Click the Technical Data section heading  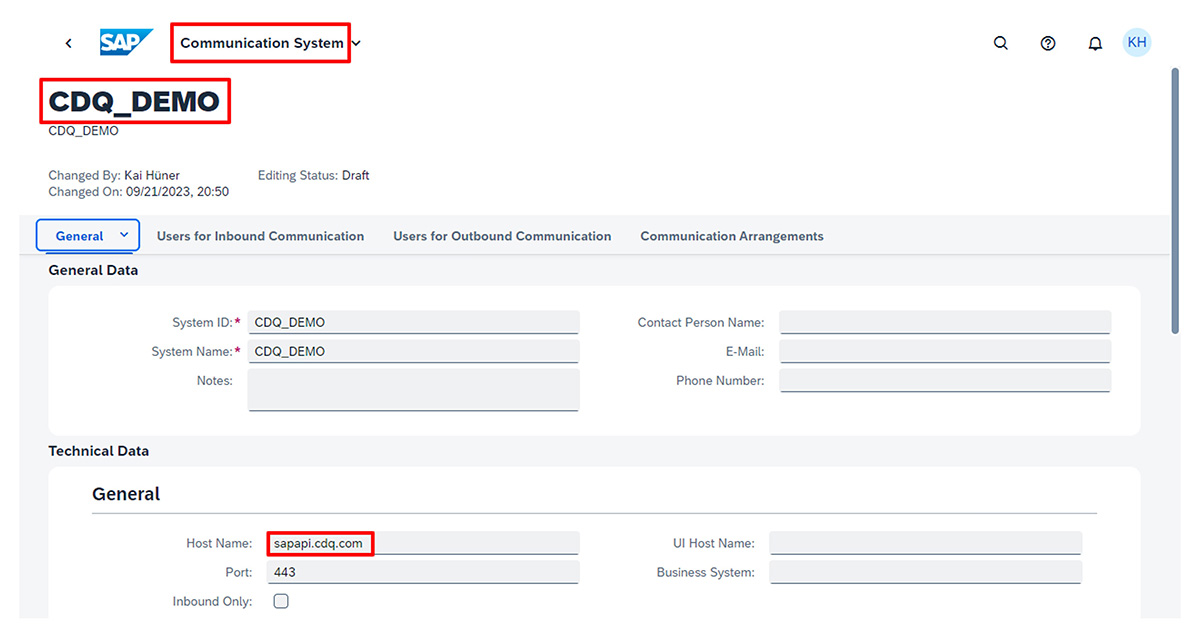point(98,451)
